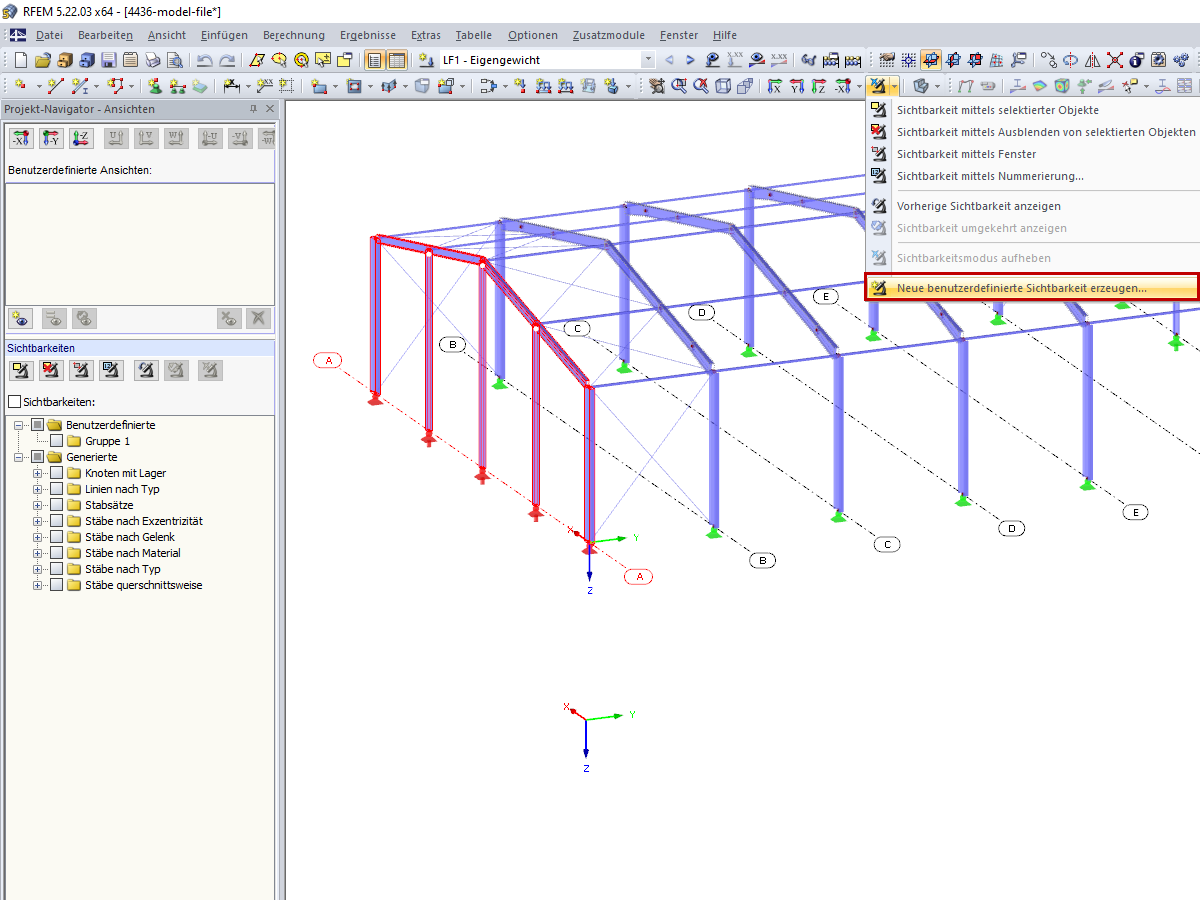
Task: Click visibility by numbering icon in Sichtbarkeiten panel
Action: click(x=112, y=370)
